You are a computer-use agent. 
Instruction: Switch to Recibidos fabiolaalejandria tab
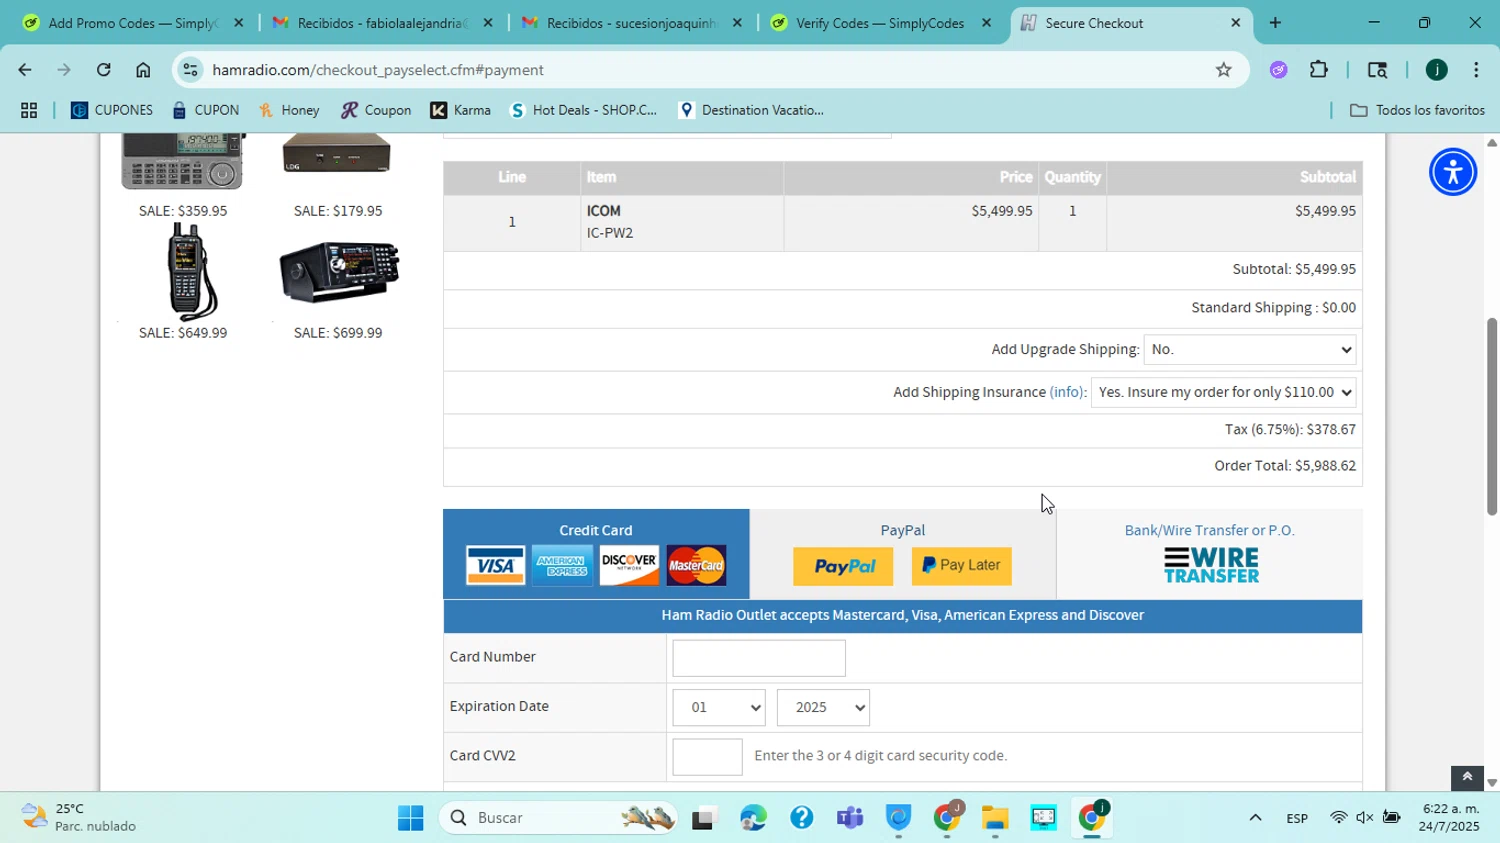coord(380,23)
